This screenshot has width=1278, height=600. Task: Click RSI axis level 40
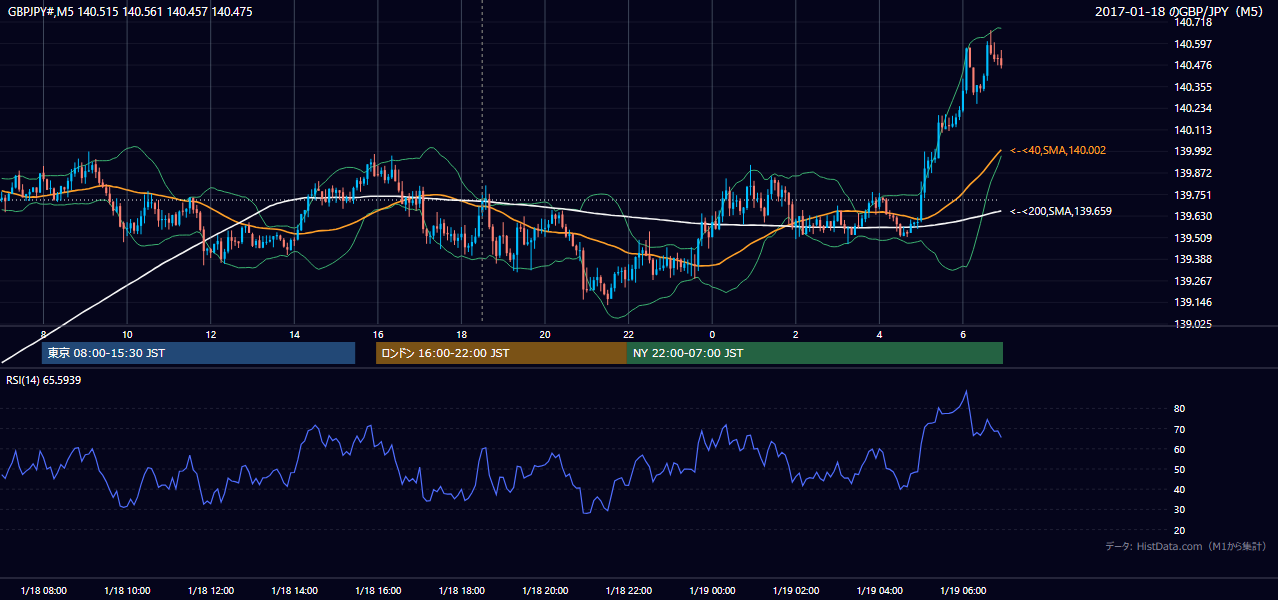pyautogui.click(x=1180, y=489)
